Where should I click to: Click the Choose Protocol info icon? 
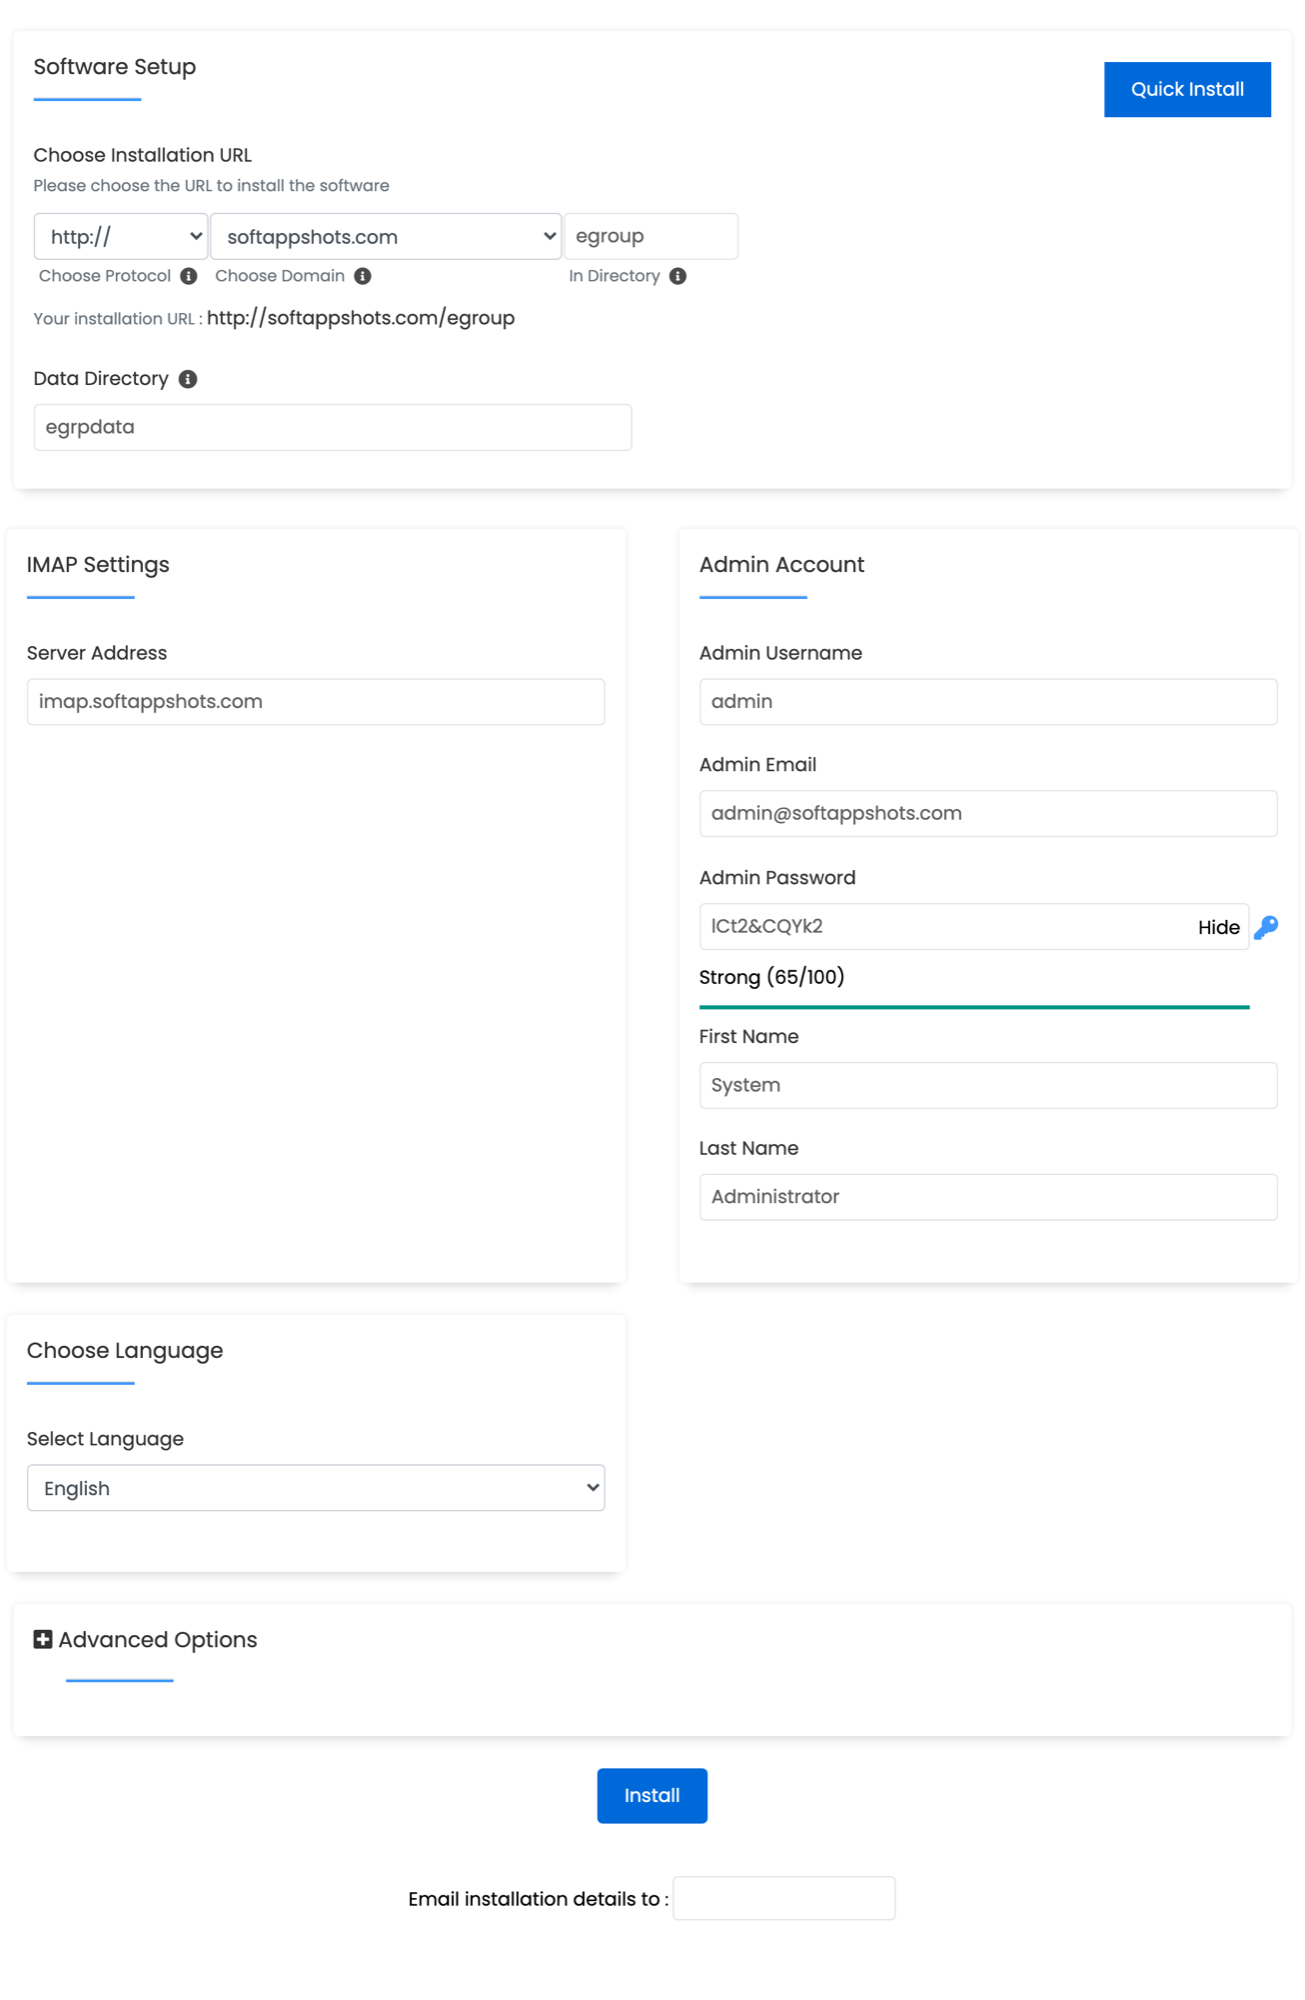click(188, 276)
